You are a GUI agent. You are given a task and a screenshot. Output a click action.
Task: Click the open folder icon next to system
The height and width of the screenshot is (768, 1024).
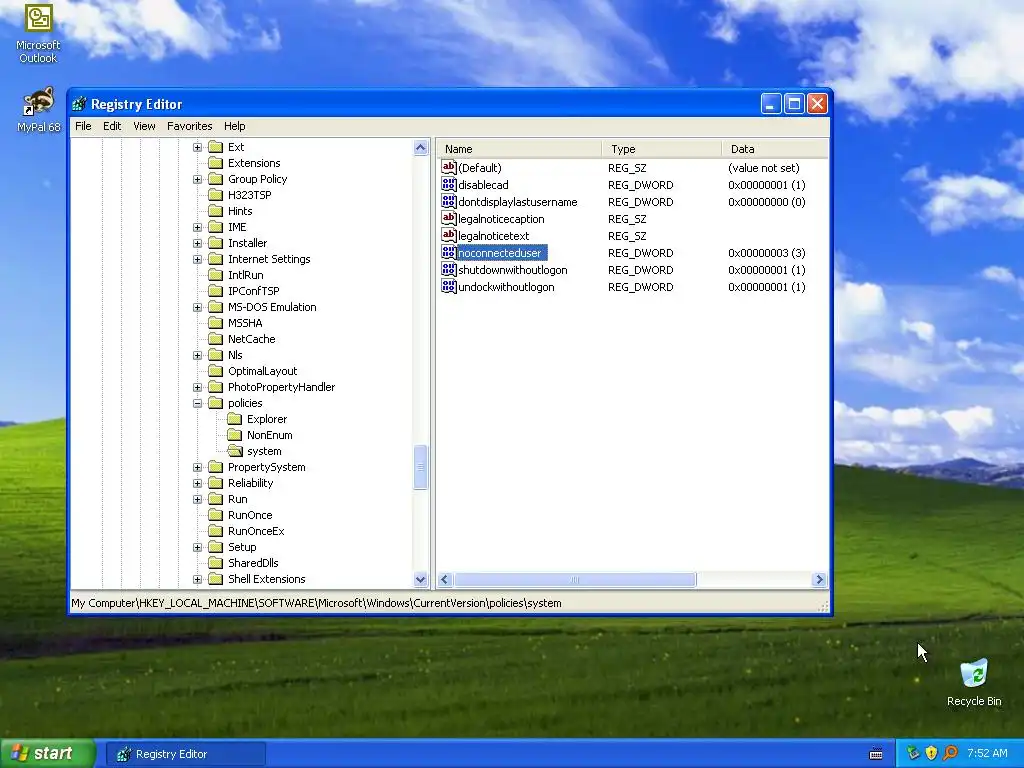[235, 451]
